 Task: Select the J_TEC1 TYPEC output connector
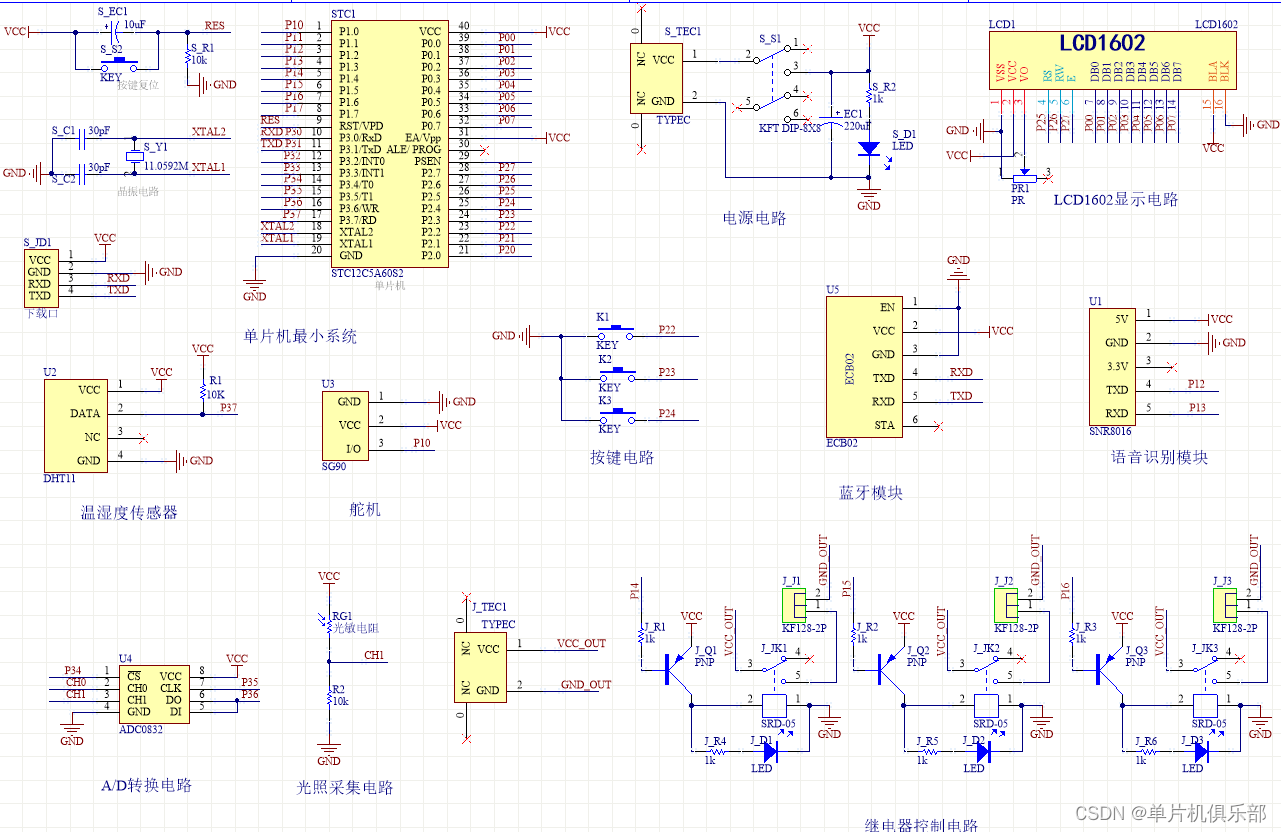coord(481,668)
